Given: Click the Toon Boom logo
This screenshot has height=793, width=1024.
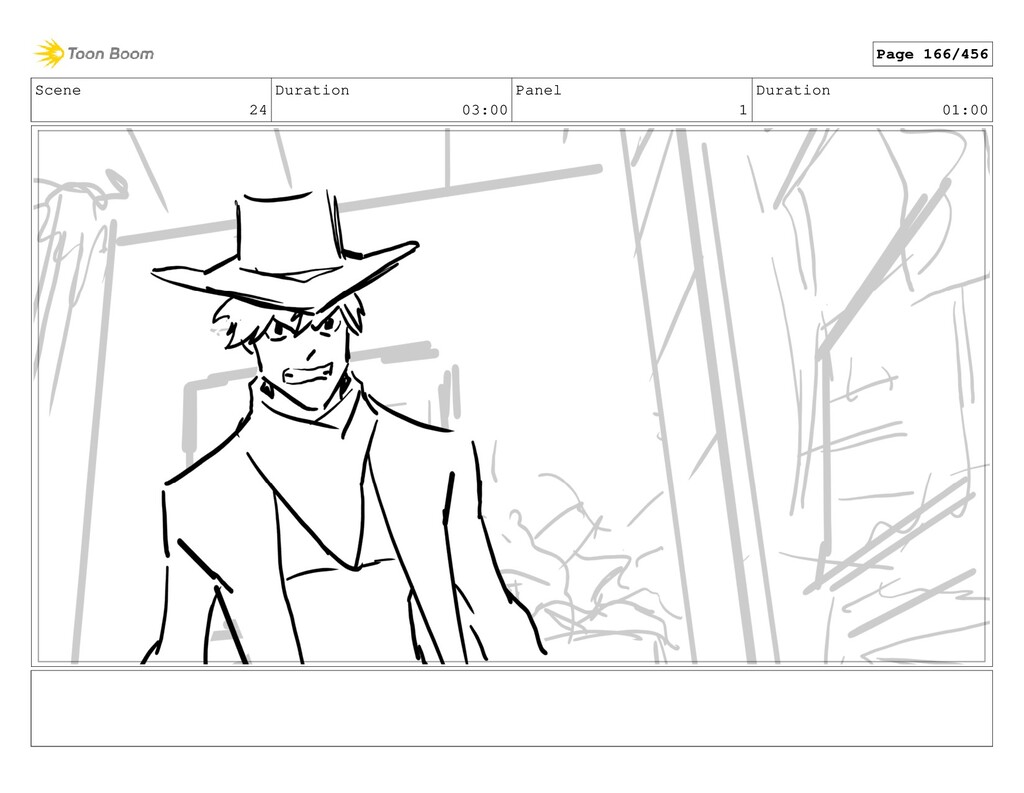Looking at the screenshot, I should coord(94,54).
